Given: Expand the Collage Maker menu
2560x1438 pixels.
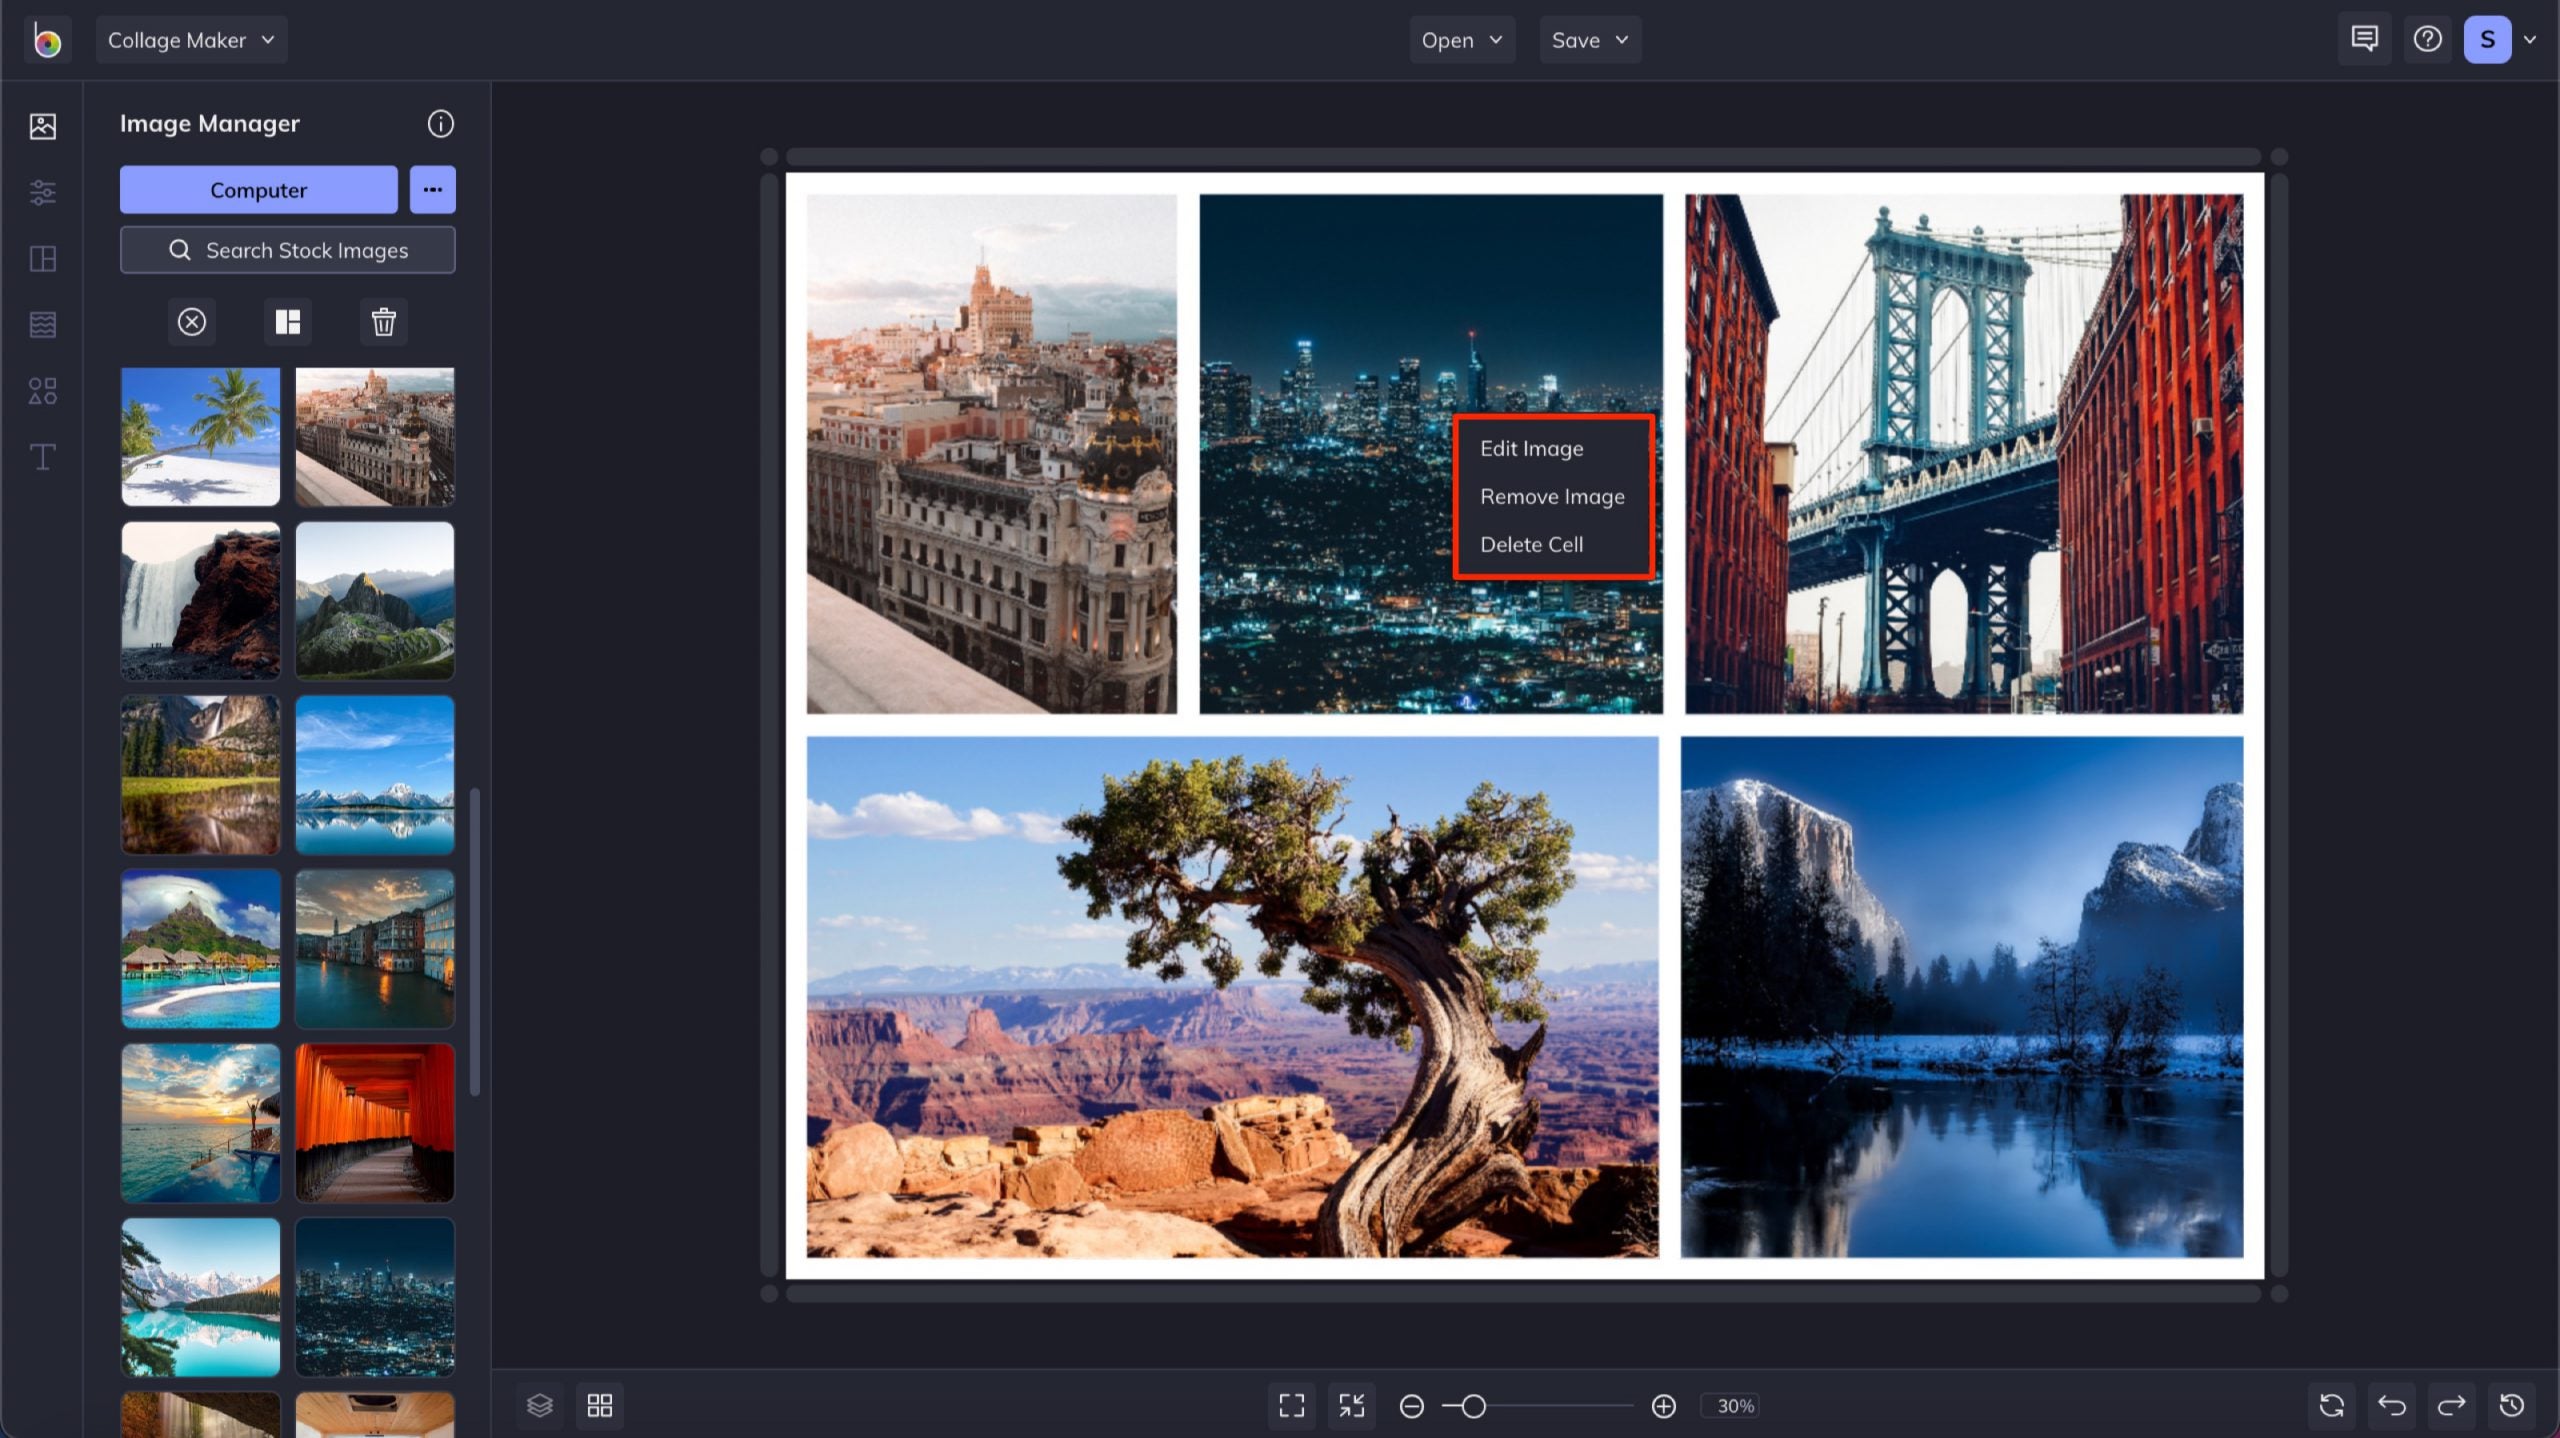Looking at the screenshot, I should (190, 40).
